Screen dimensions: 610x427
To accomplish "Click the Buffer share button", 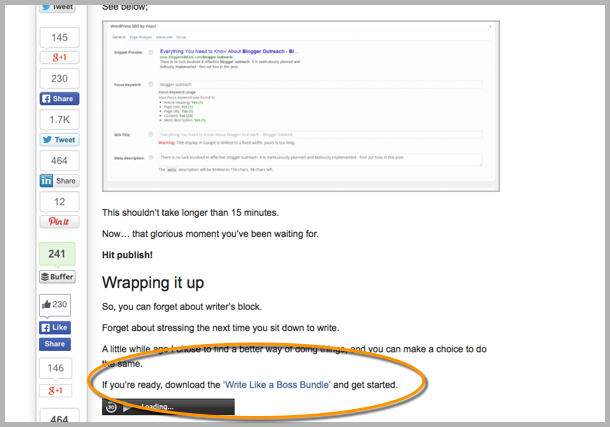I will (57, 277).
